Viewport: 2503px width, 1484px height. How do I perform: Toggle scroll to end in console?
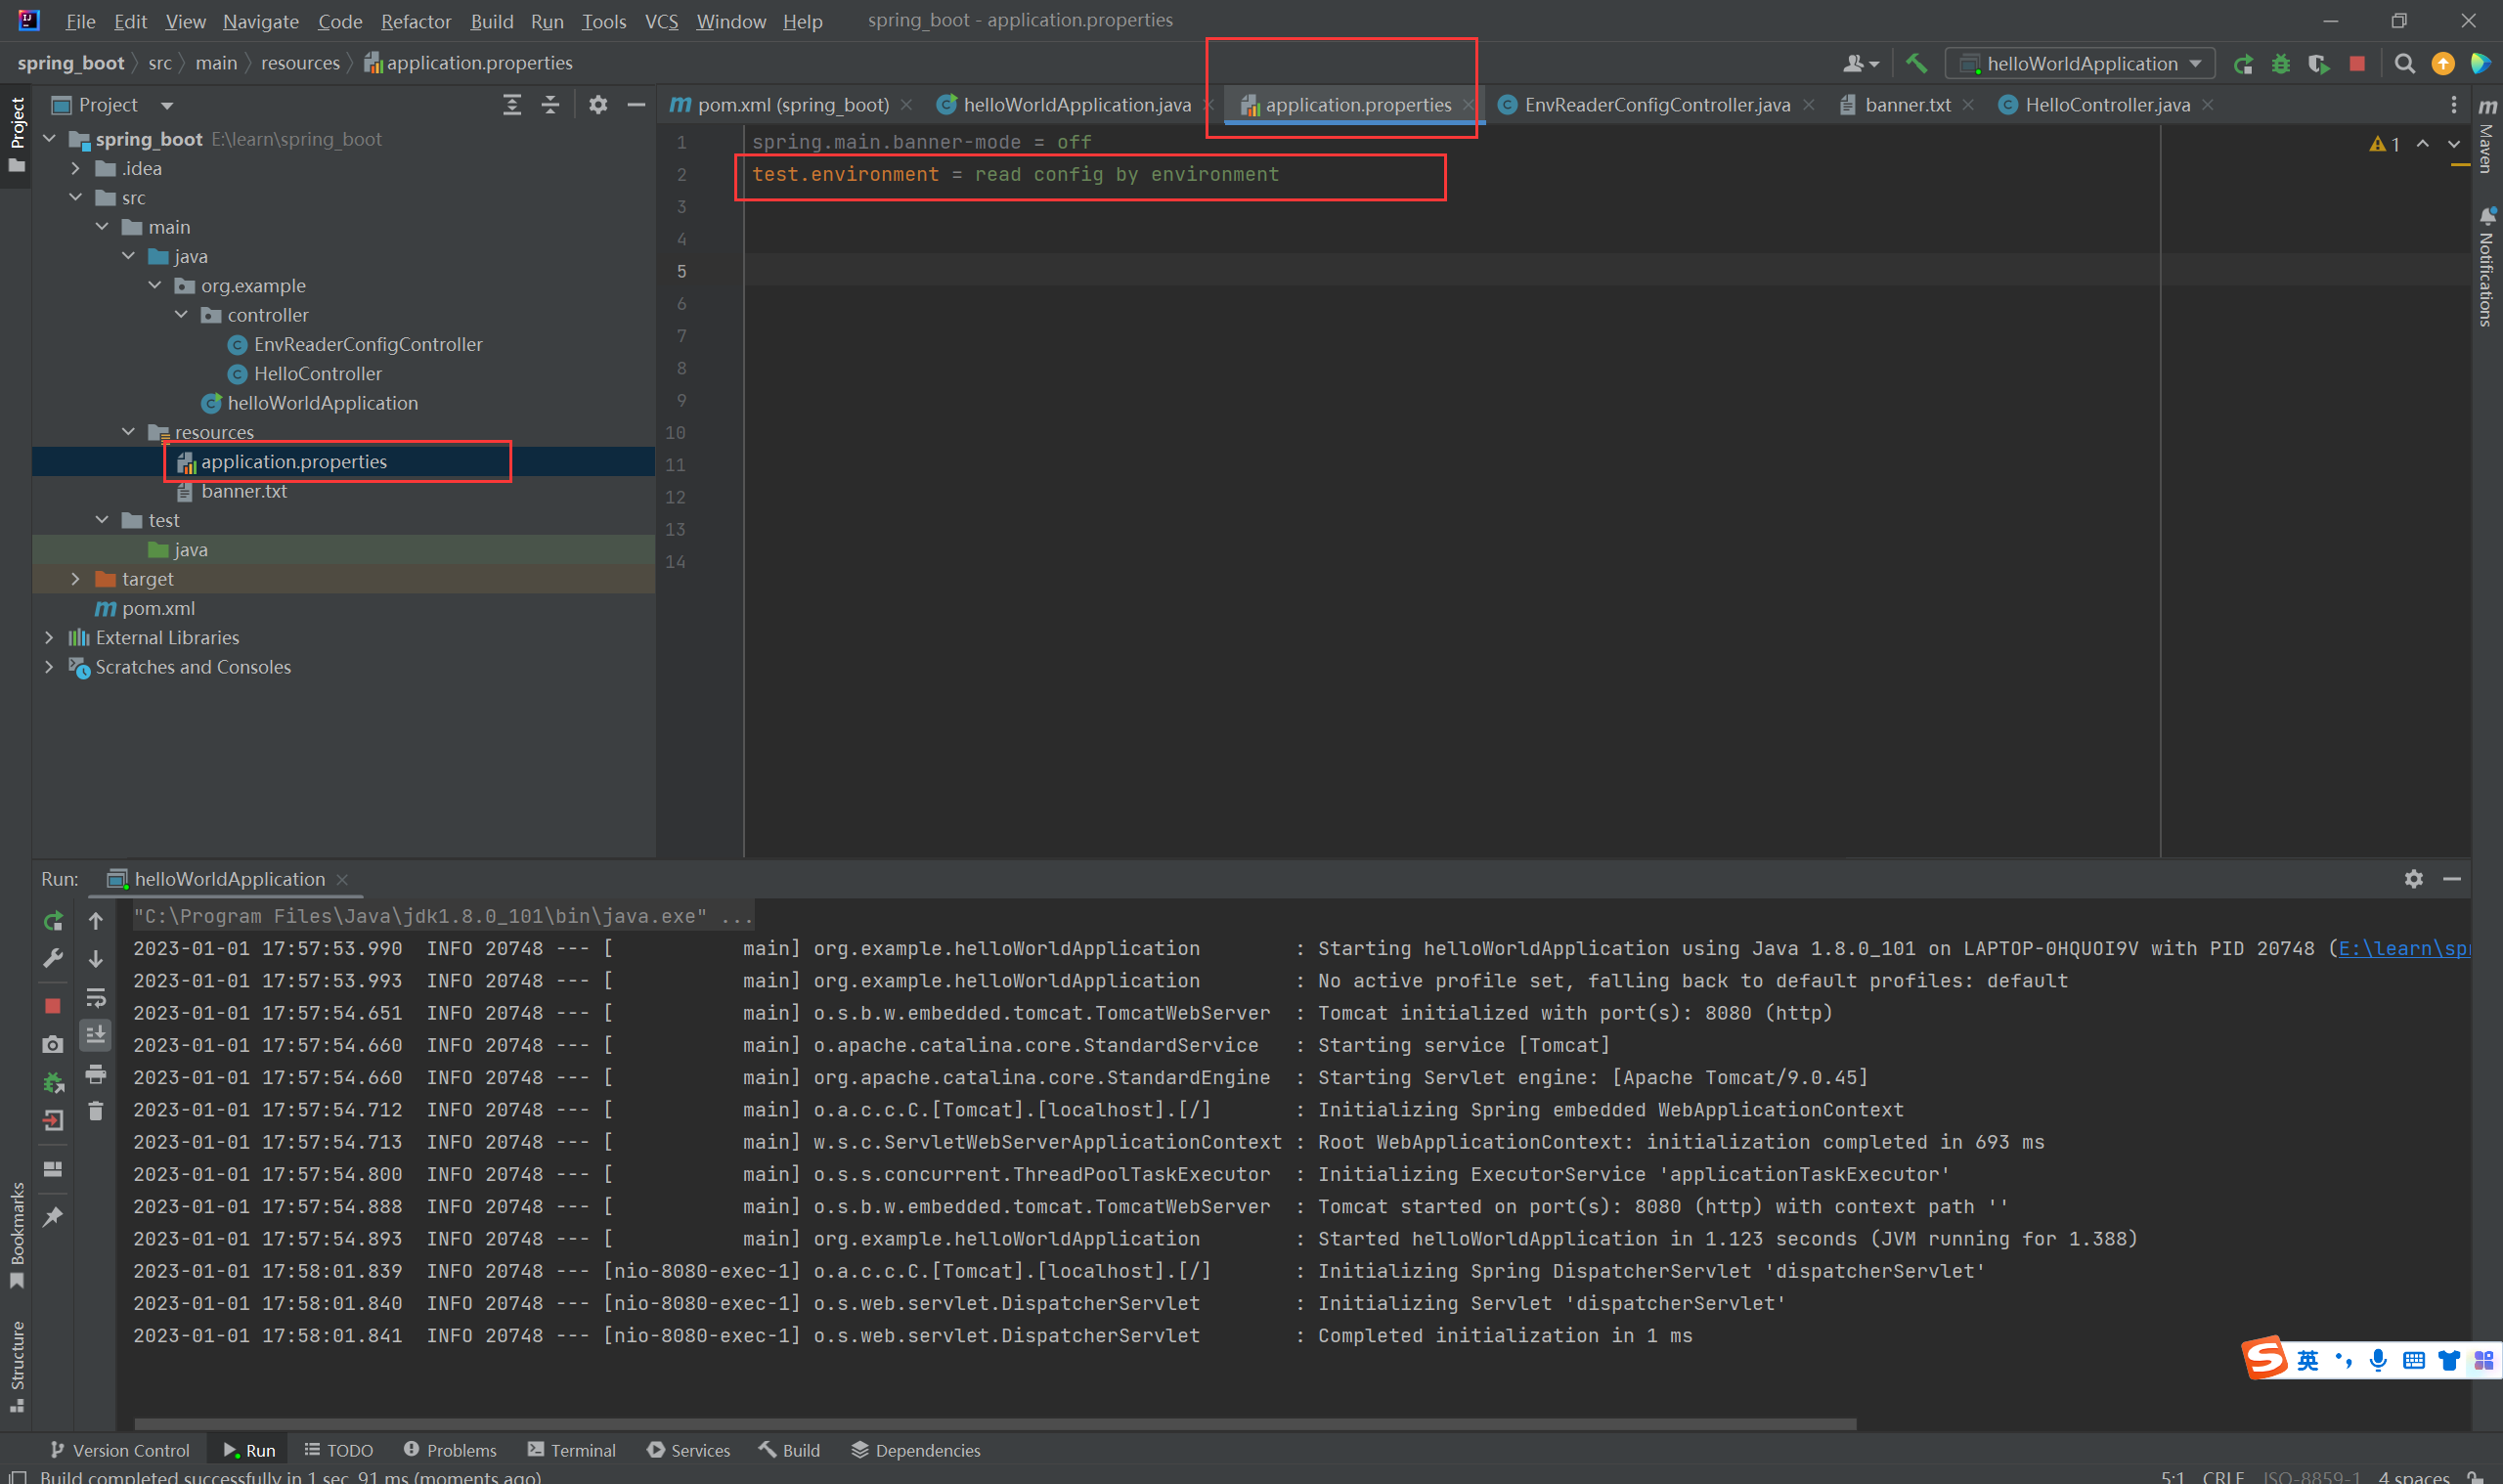pos(96,1035)
